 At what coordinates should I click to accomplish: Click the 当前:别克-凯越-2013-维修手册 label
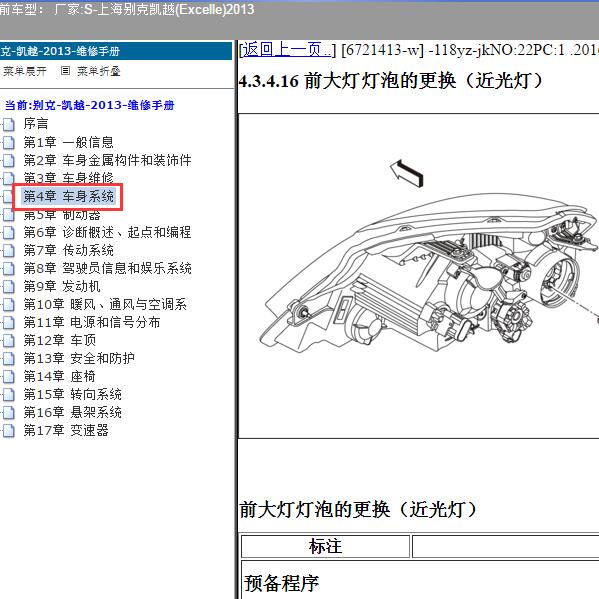89,105
